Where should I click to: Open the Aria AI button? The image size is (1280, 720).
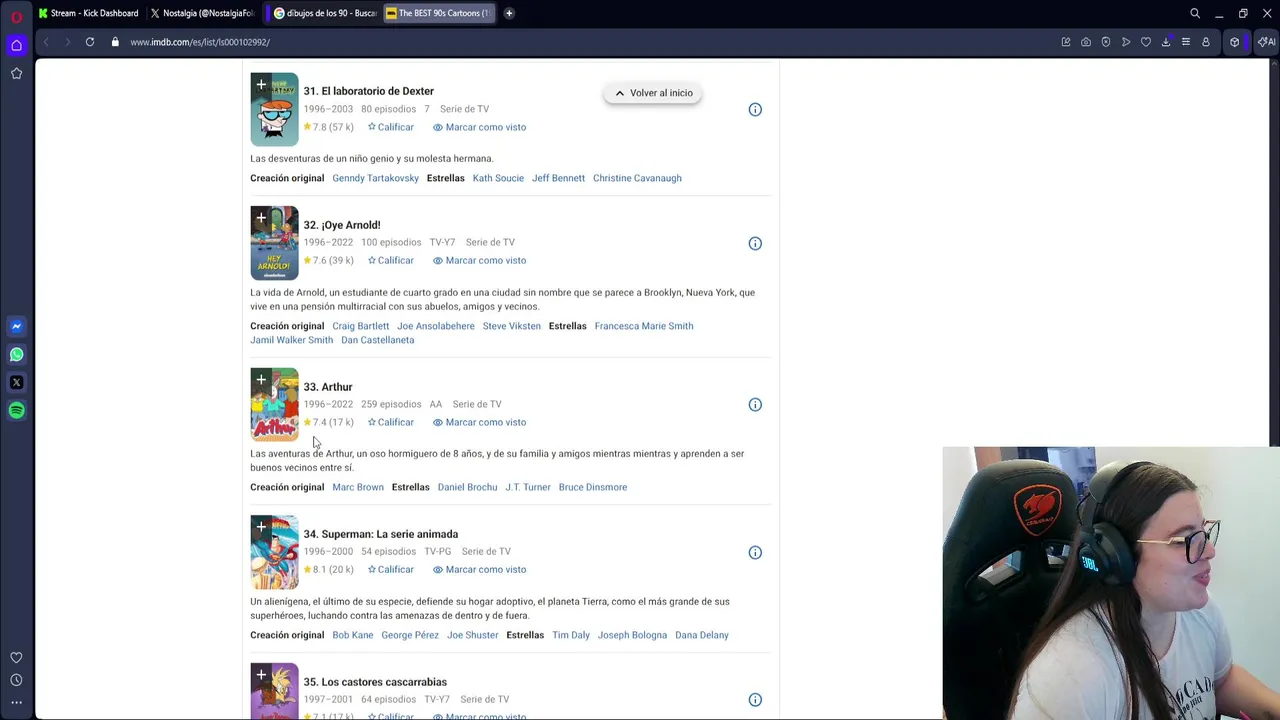1266,42
